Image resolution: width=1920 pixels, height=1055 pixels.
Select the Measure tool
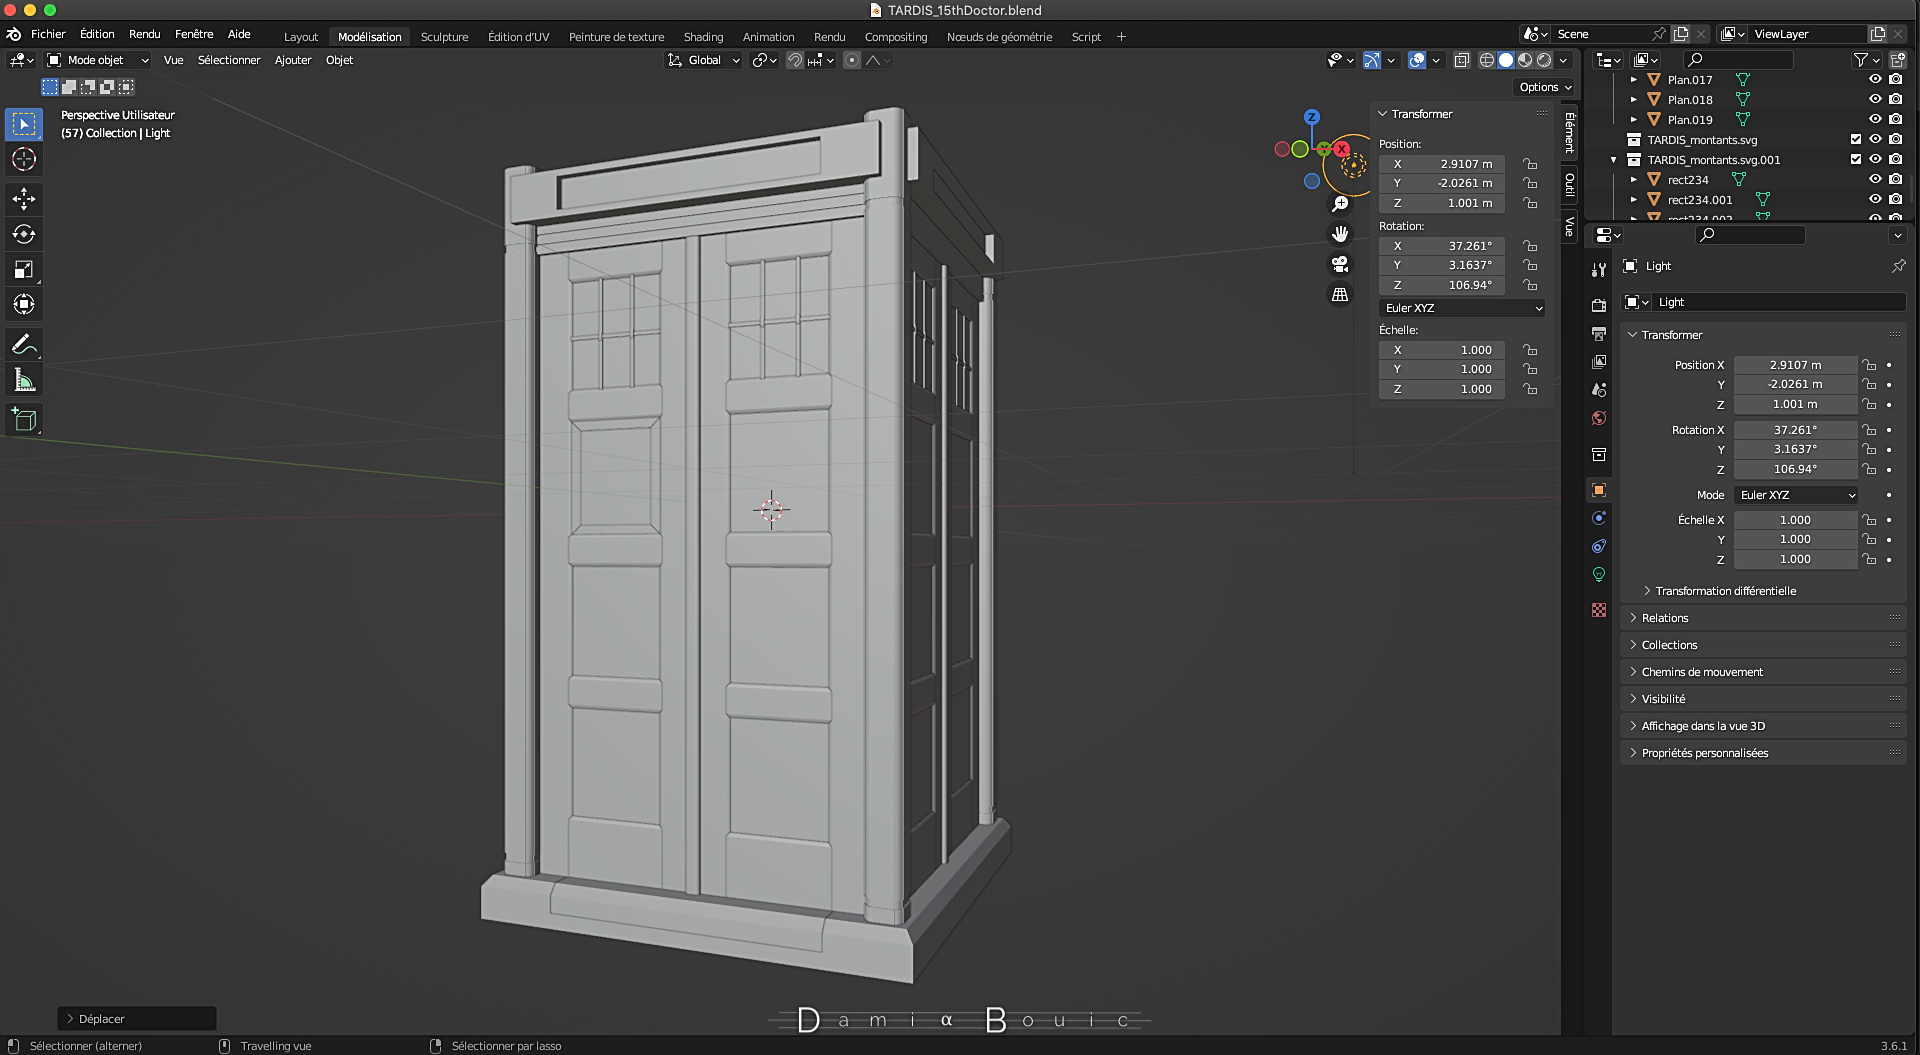coord(24,380)
